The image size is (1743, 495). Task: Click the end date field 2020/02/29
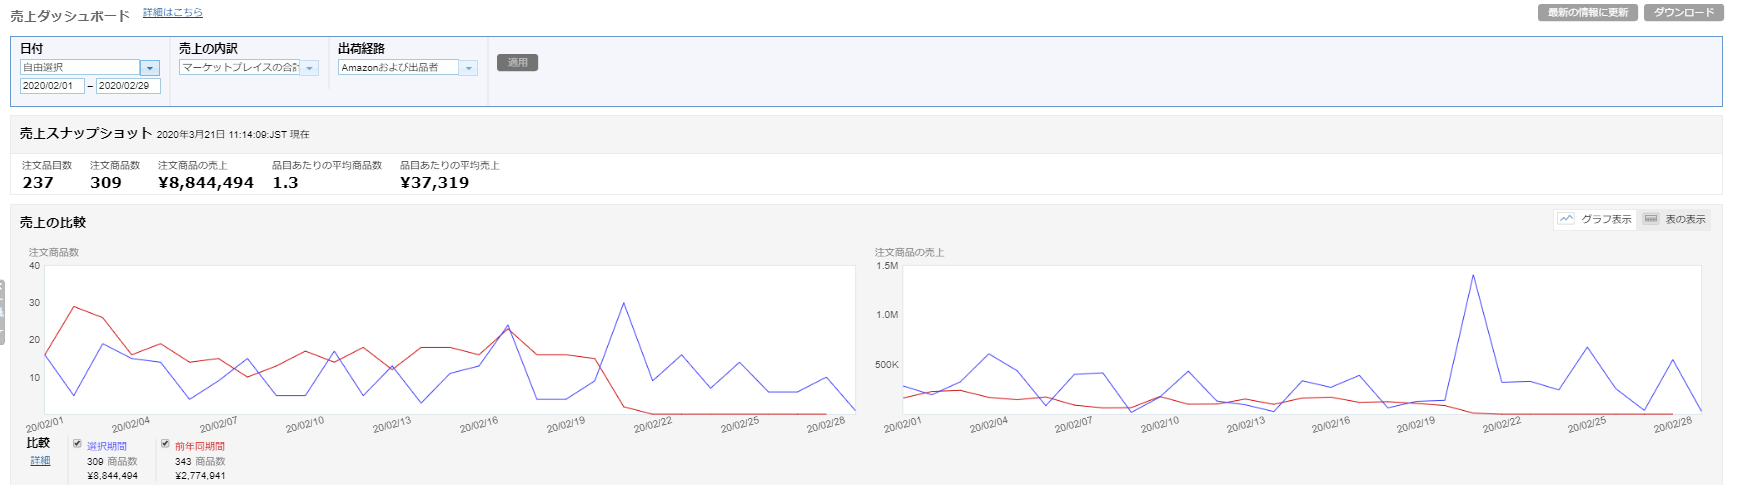tap(128, 86)
